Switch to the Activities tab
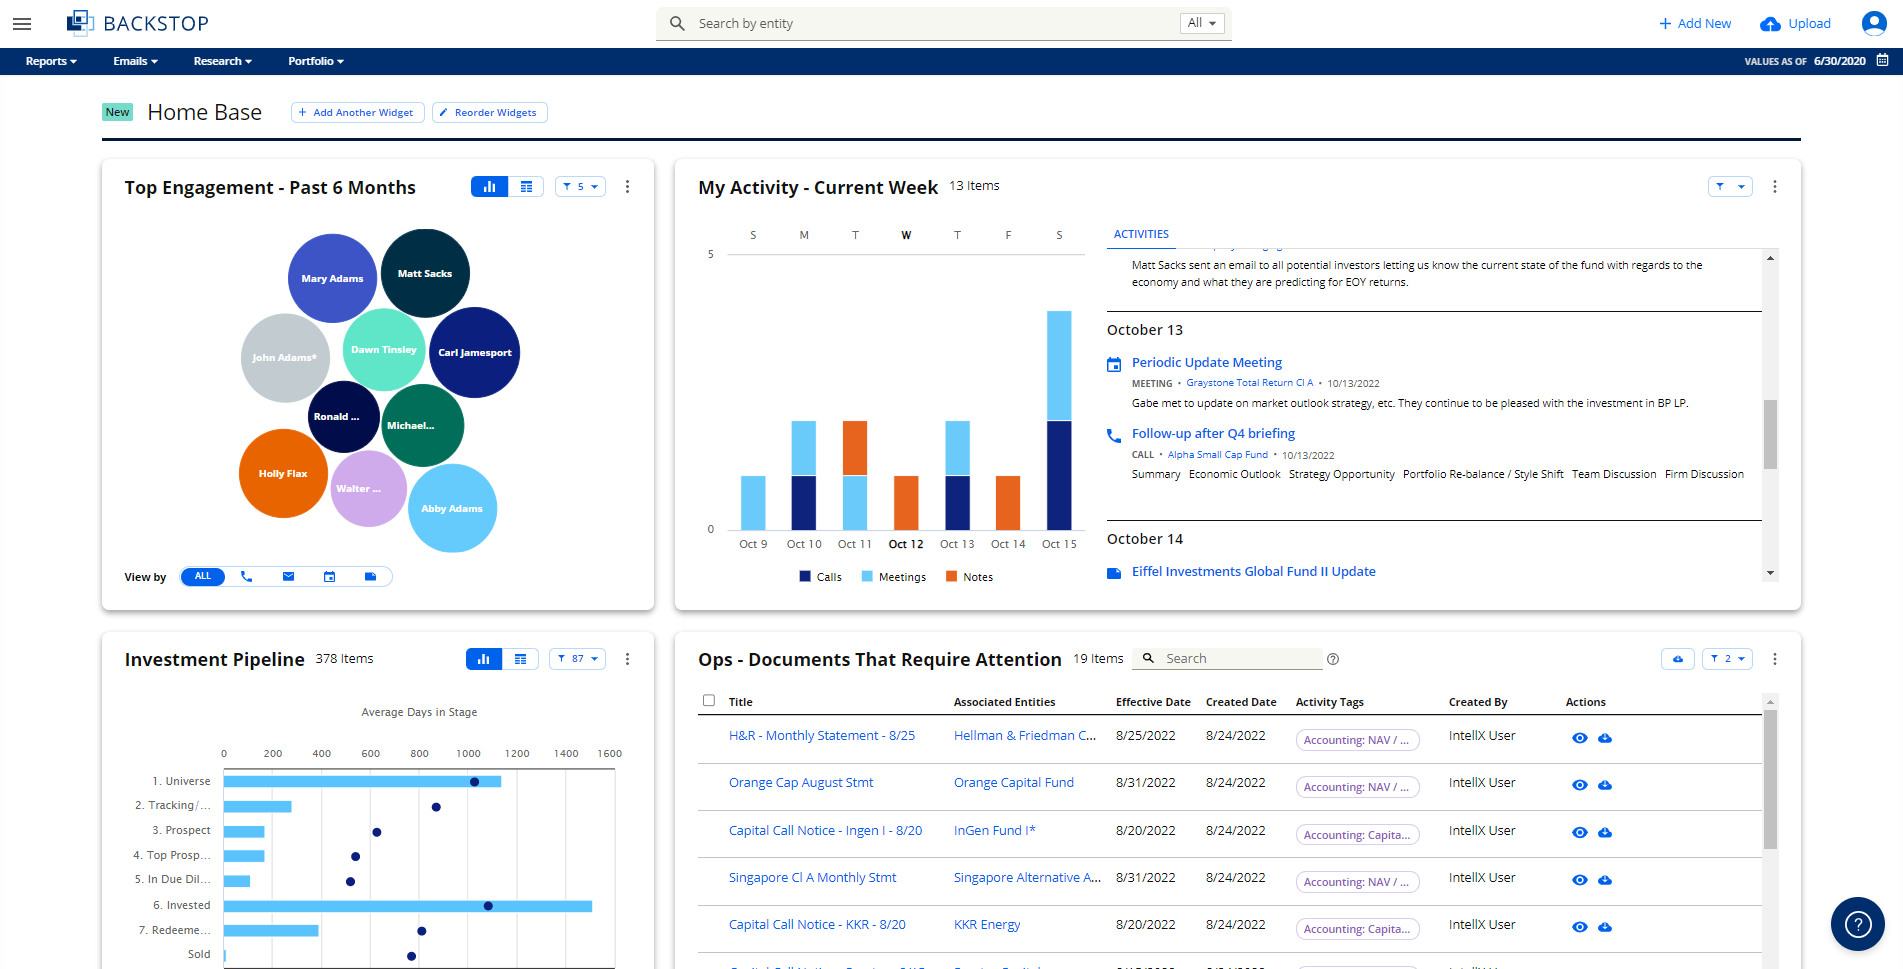 click(1140, 233)
